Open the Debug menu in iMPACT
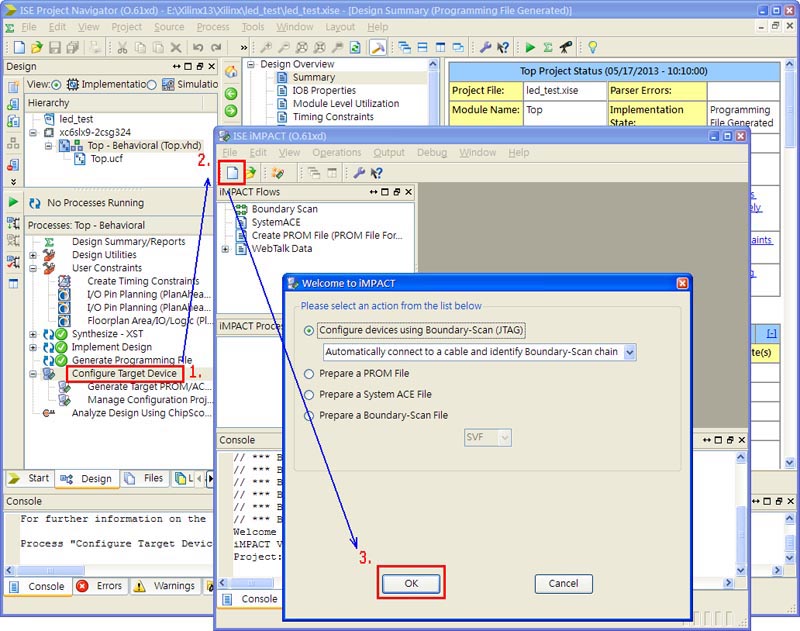Viewport: 800px width, 631px height. coord(432,153)
